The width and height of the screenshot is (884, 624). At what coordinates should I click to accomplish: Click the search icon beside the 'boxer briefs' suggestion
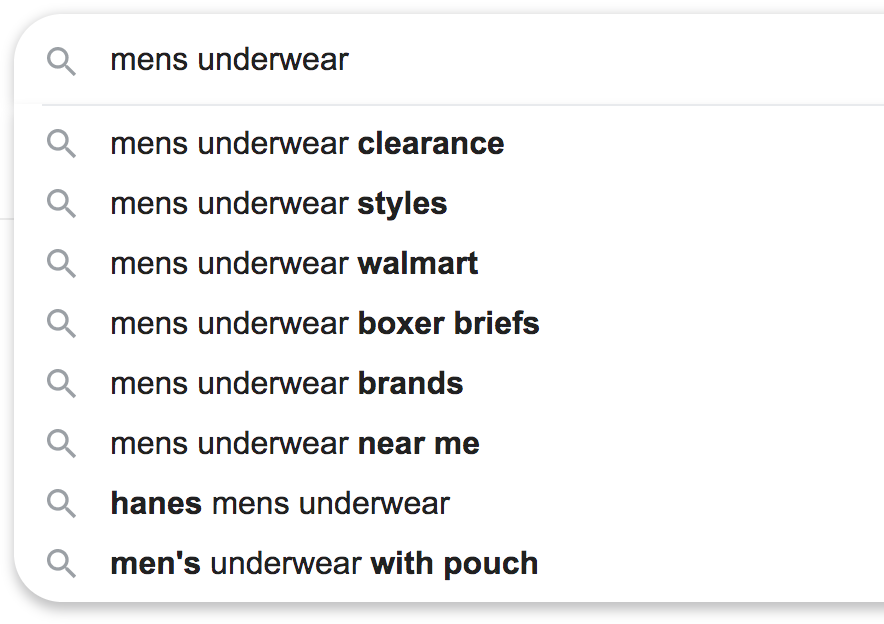tap(61, 324)
